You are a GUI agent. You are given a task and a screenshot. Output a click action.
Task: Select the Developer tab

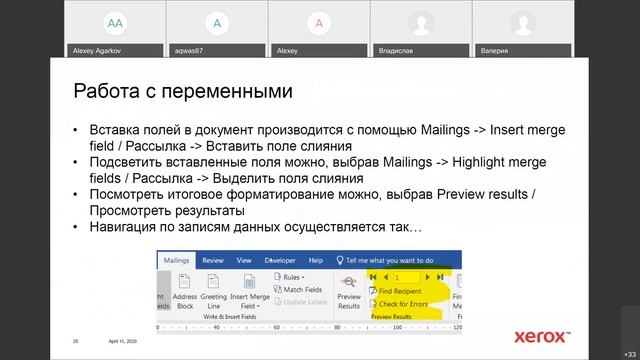(280, 260)
